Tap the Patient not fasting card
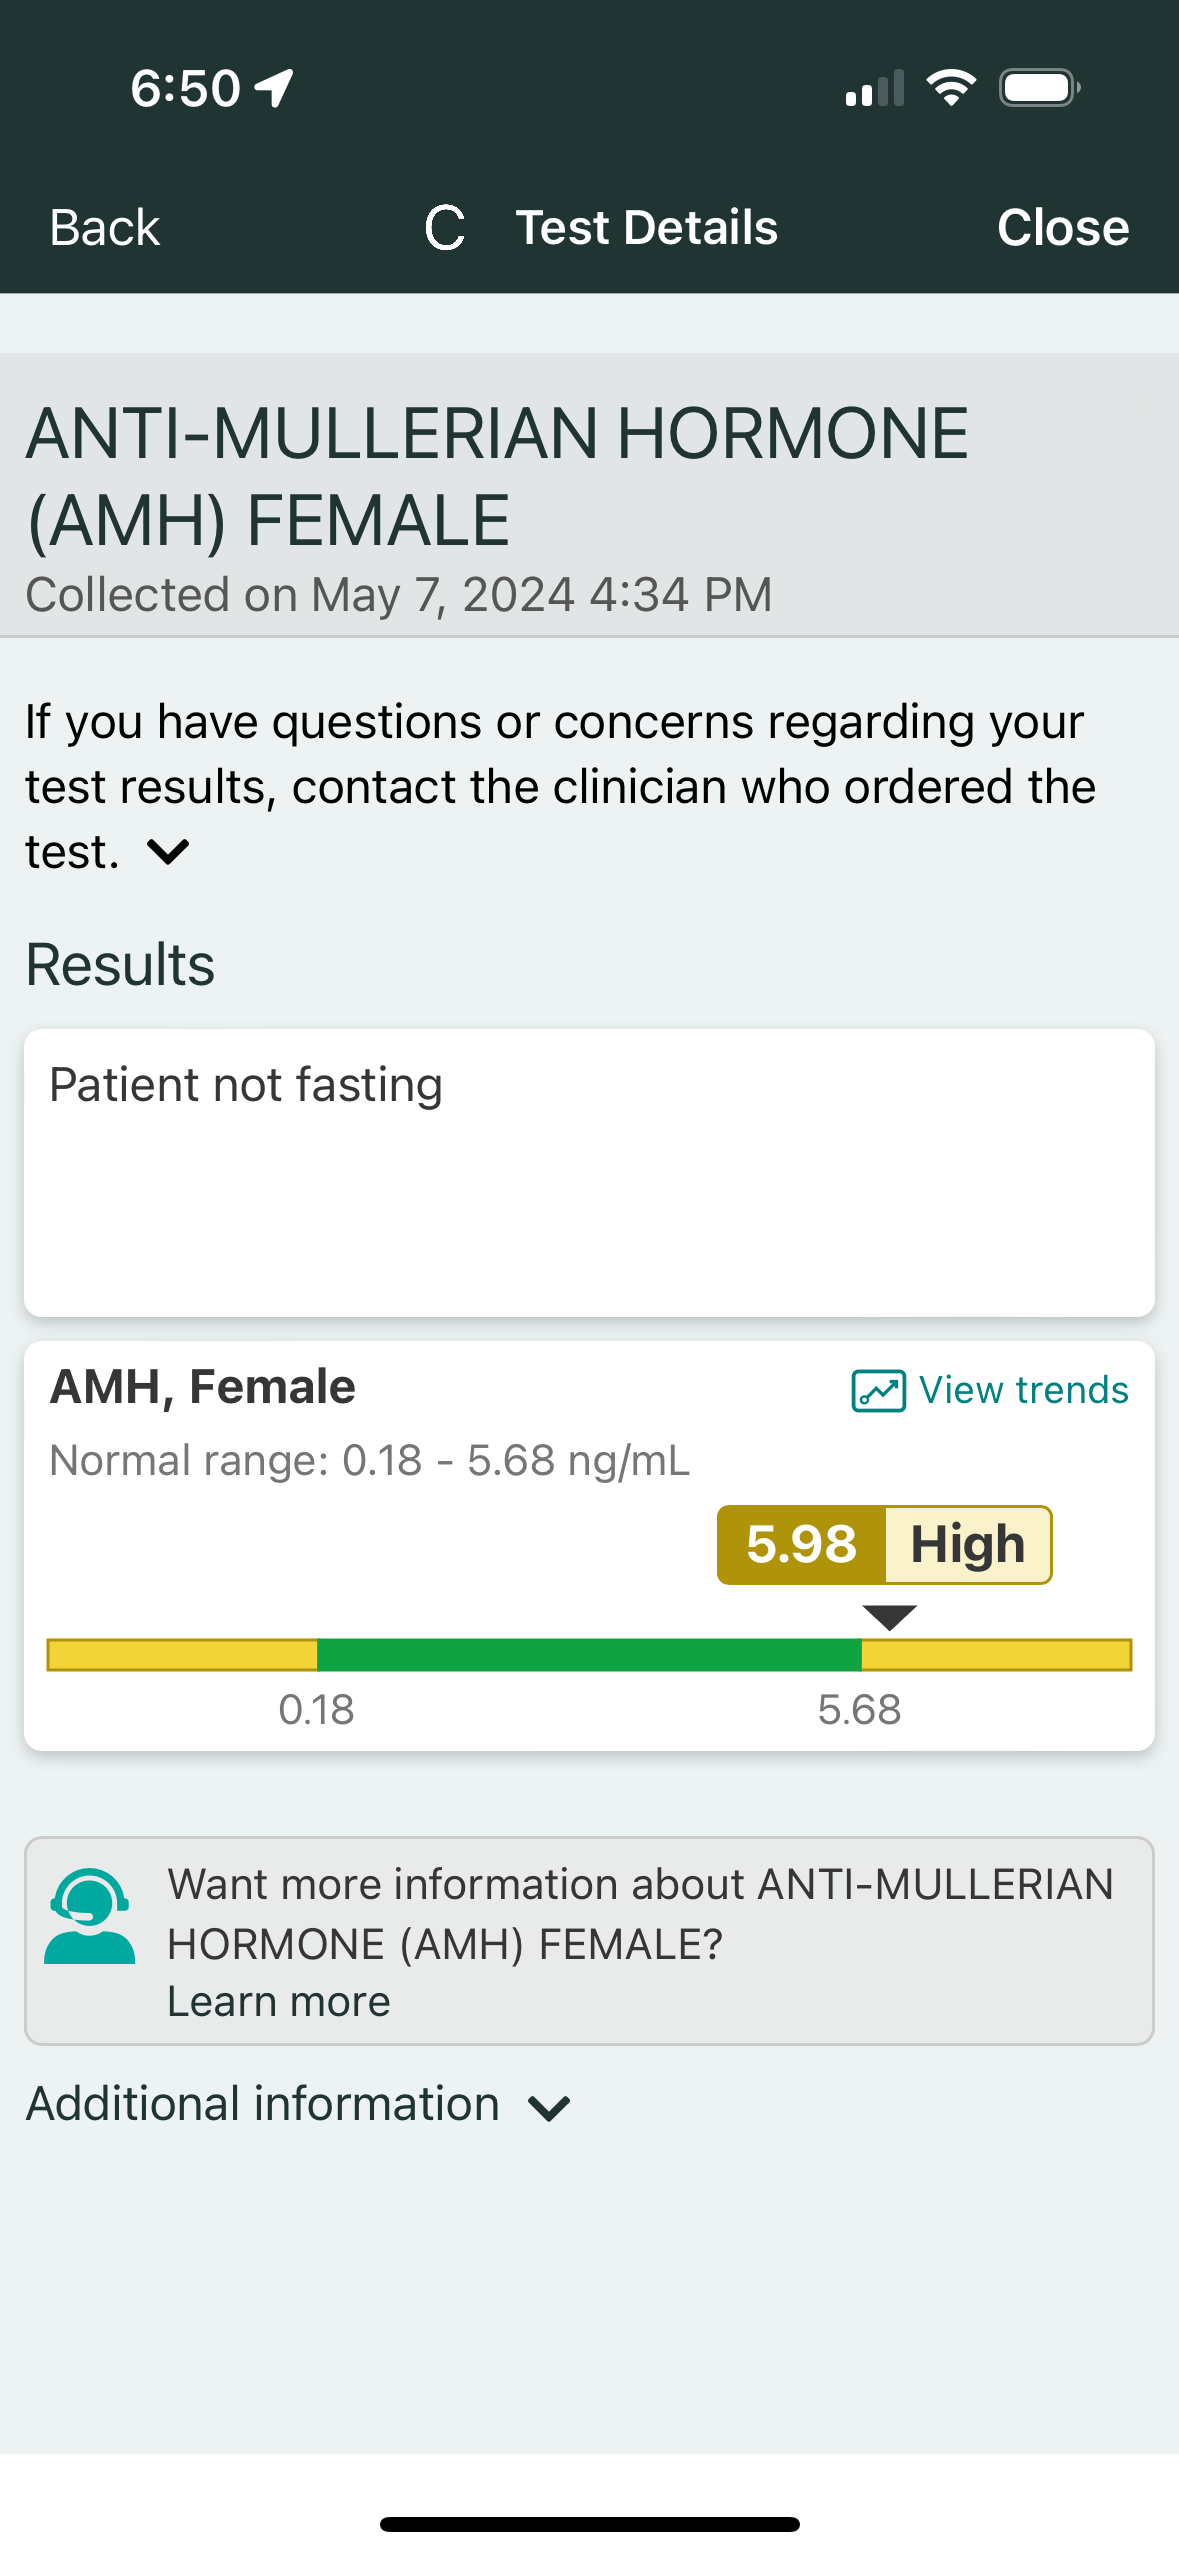 tap(589, 1172)
